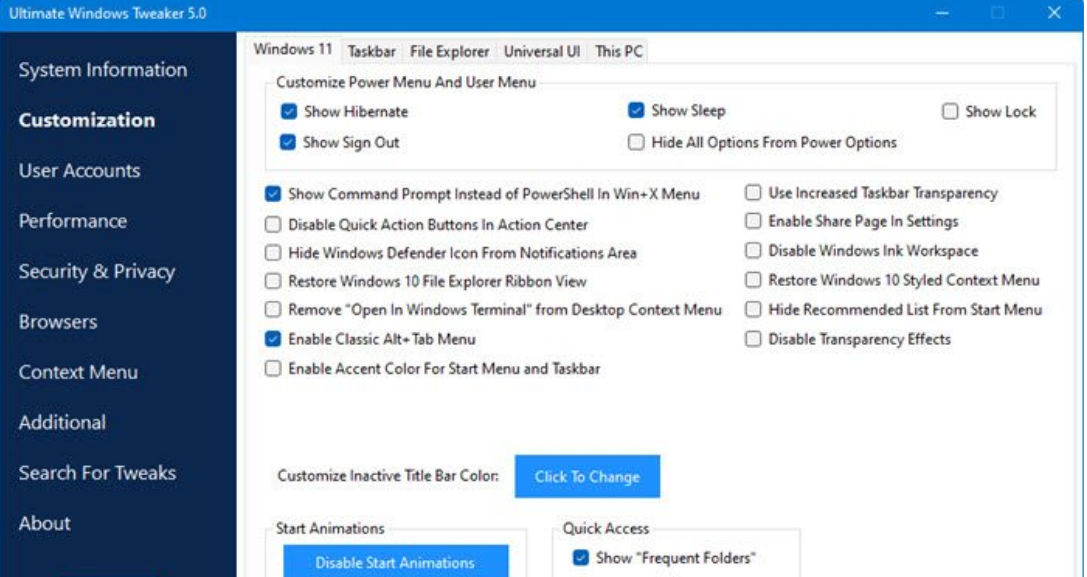Toggle Show Command Prompt Instead of PowerShell
Viewport: 1087px width, 577px height.
pos(273,193)
